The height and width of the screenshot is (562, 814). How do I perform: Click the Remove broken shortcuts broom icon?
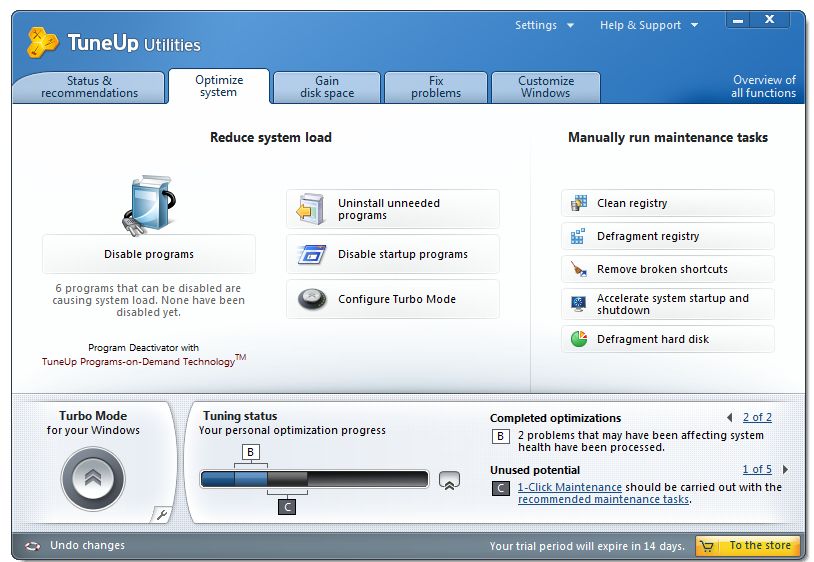pos(579,269)
